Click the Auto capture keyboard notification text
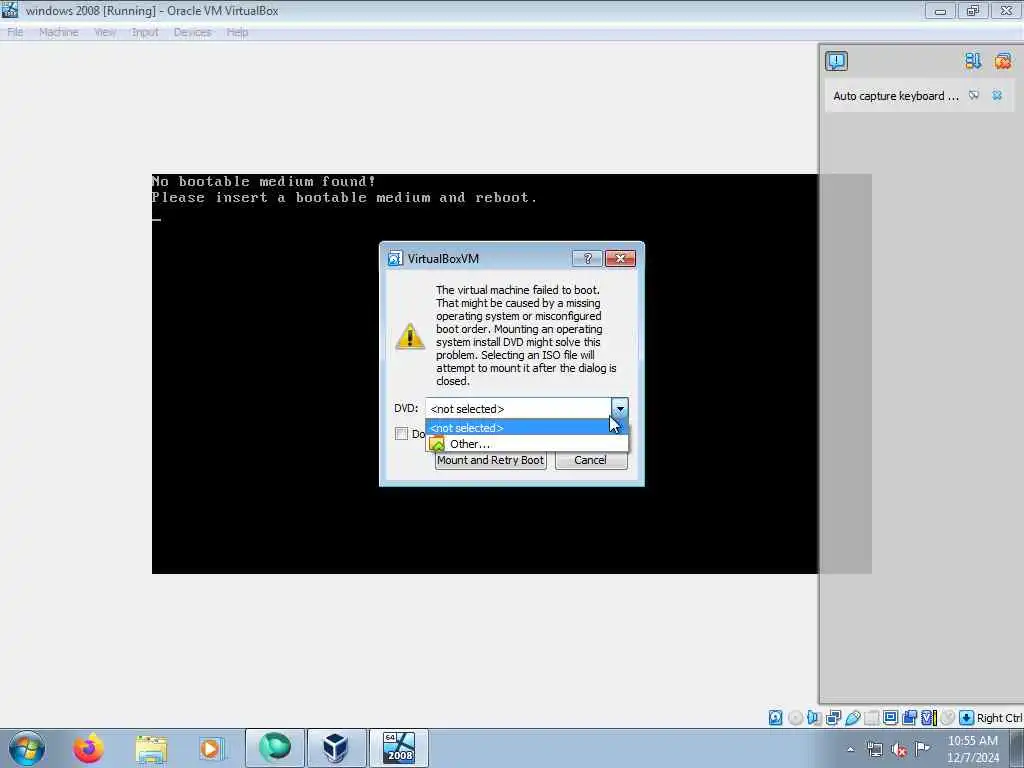This screenshot has width=1024, height=768. coord(895,96)
